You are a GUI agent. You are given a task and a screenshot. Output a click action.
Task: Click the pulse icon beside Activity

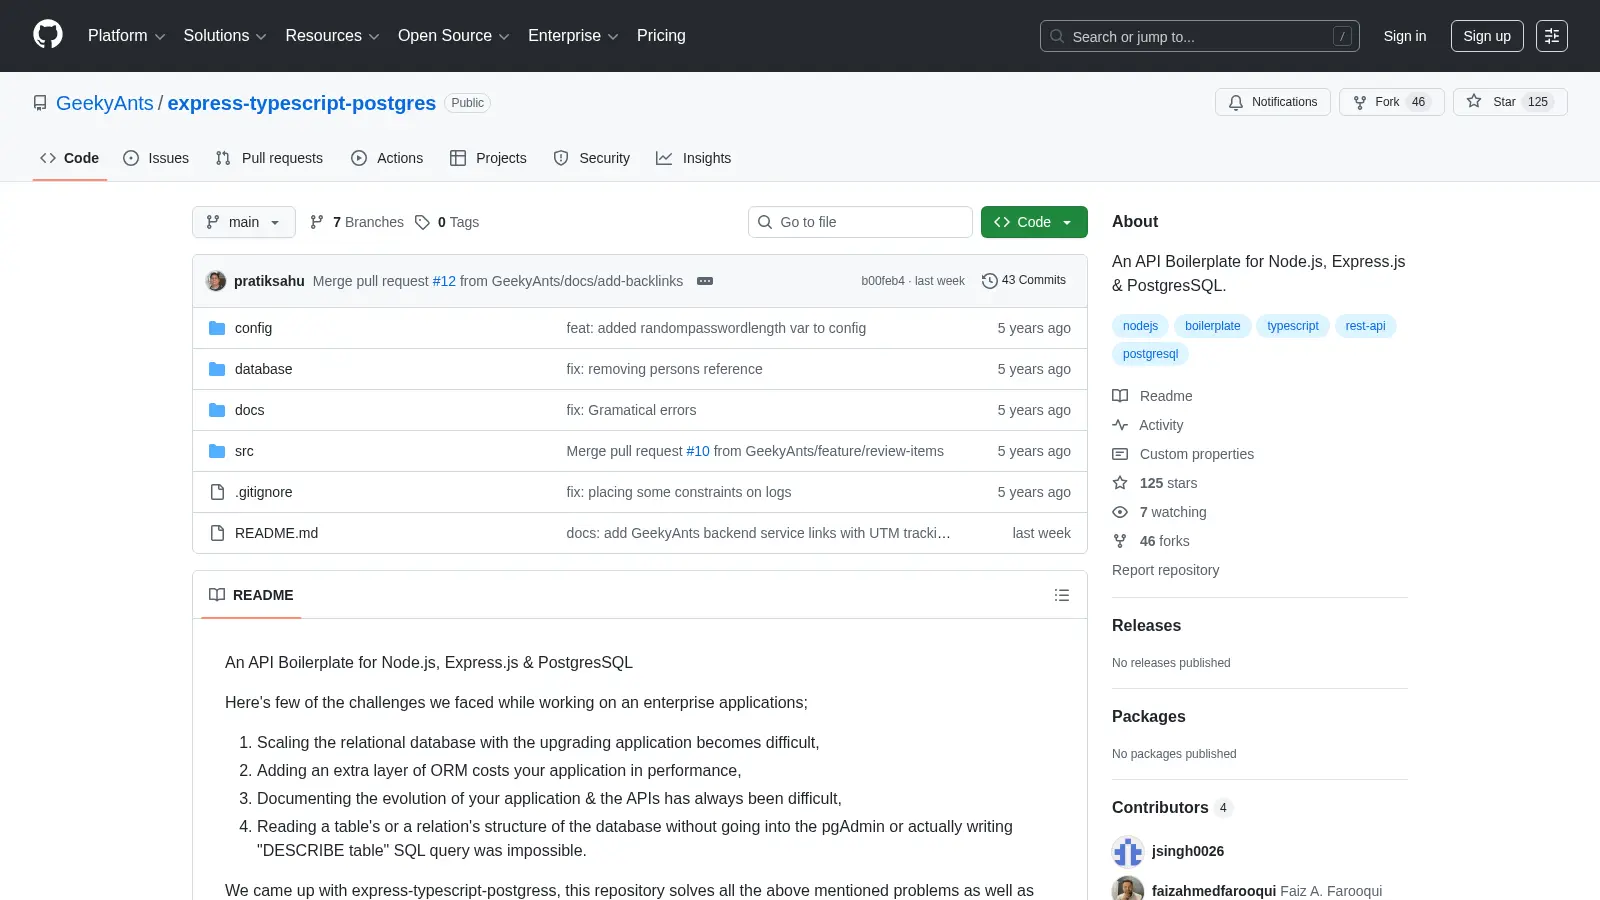coord(1120,425)
